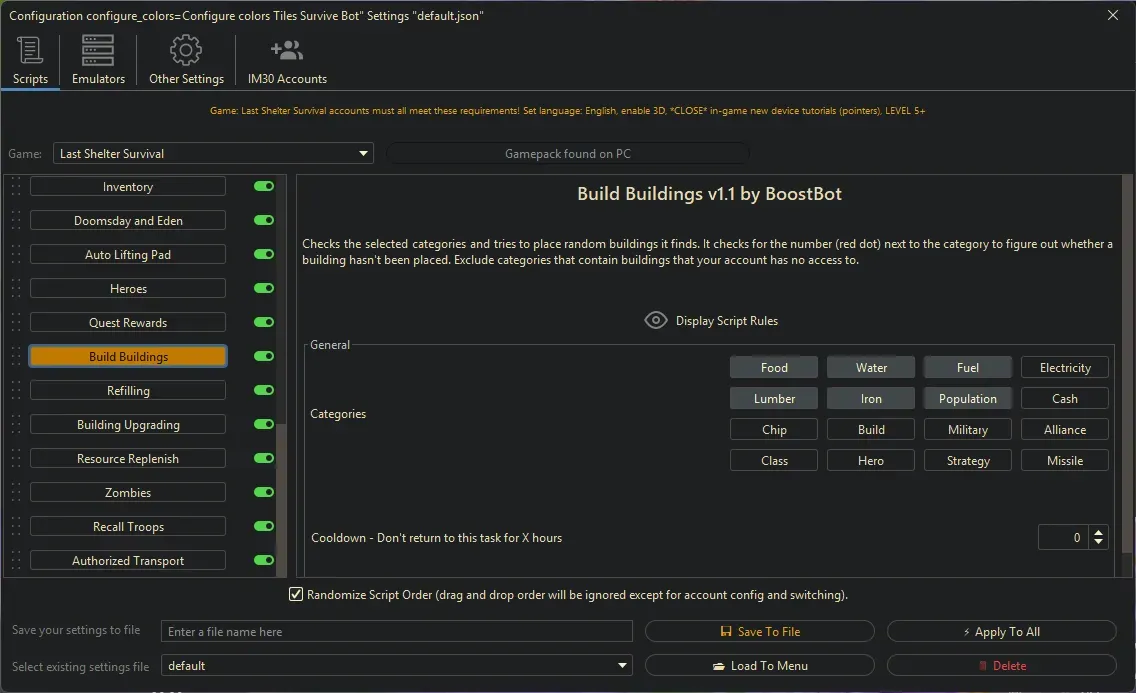The width and height of the screenshot is (1136, 693).
Task: Open the Quest Rewards script
Action: (x=128, y=323)
